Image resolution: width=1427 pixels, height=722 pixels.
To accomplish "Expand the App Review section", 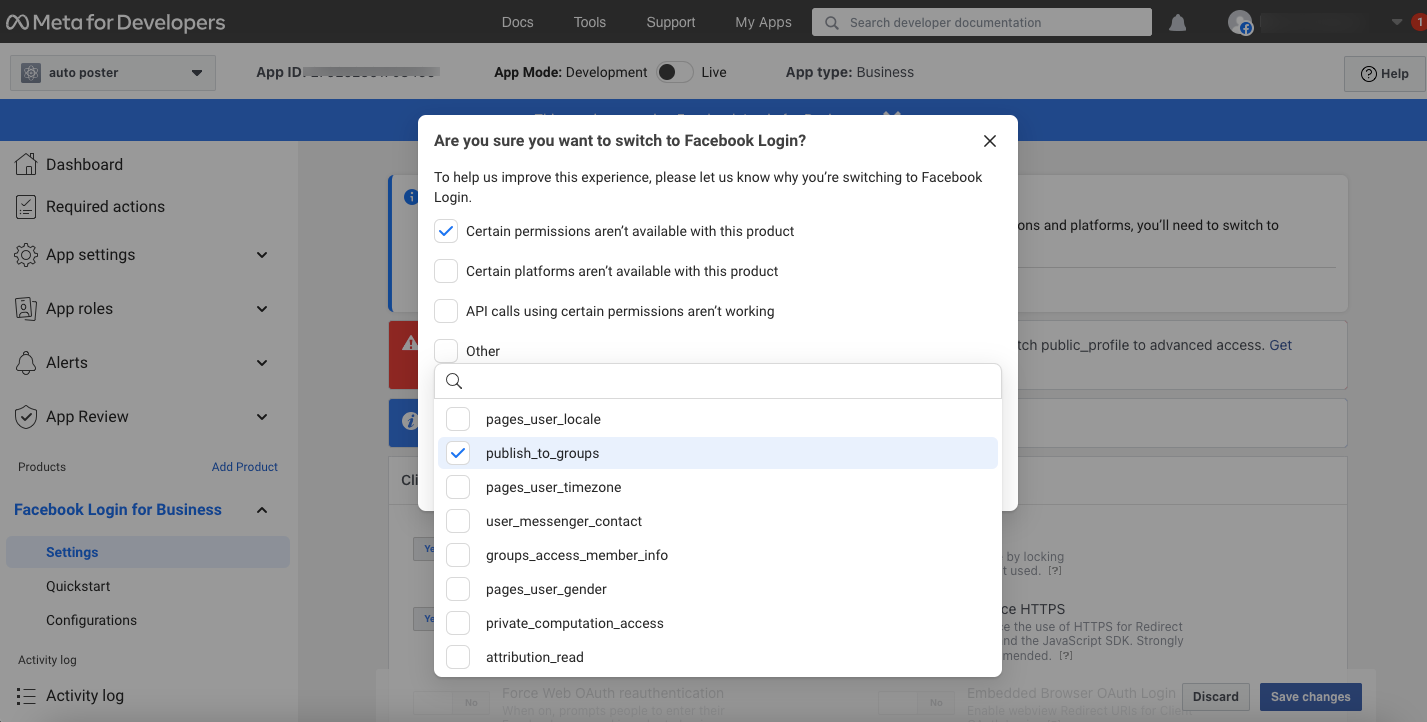I will [x=262, y=417].
